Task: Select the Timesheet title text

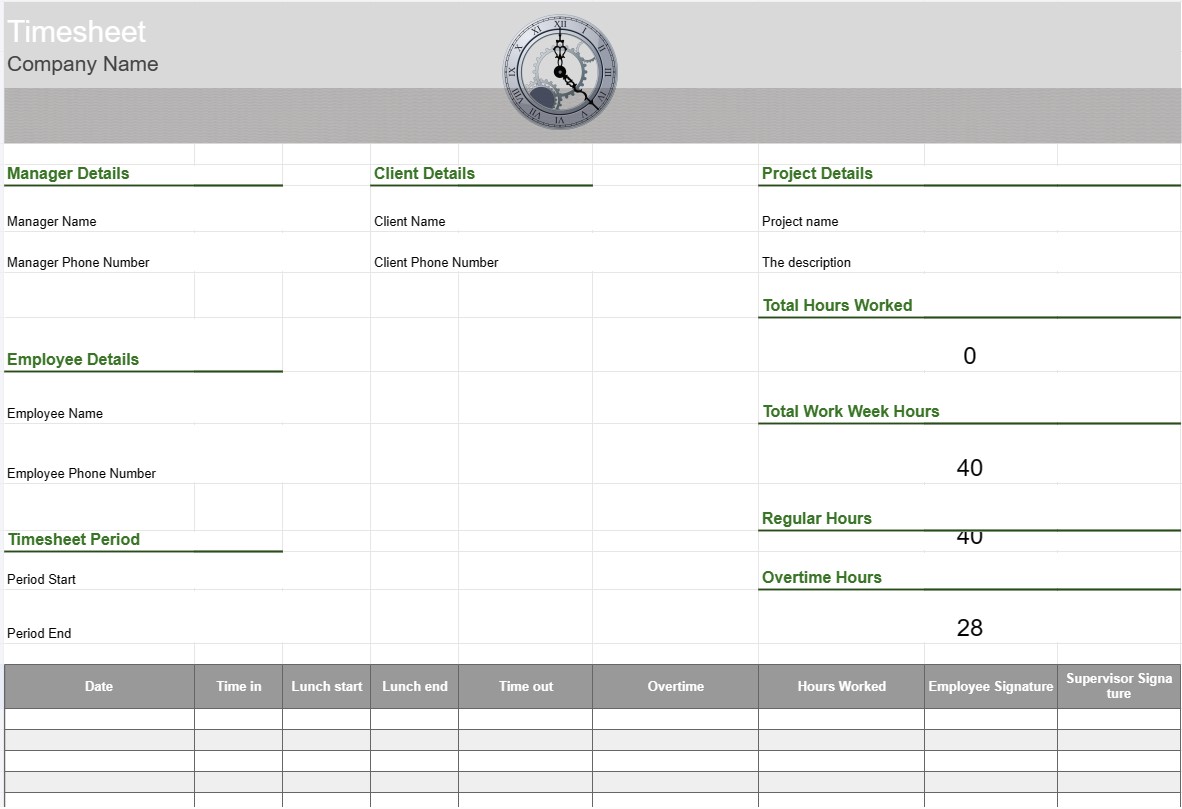Action: click(77, 31)
